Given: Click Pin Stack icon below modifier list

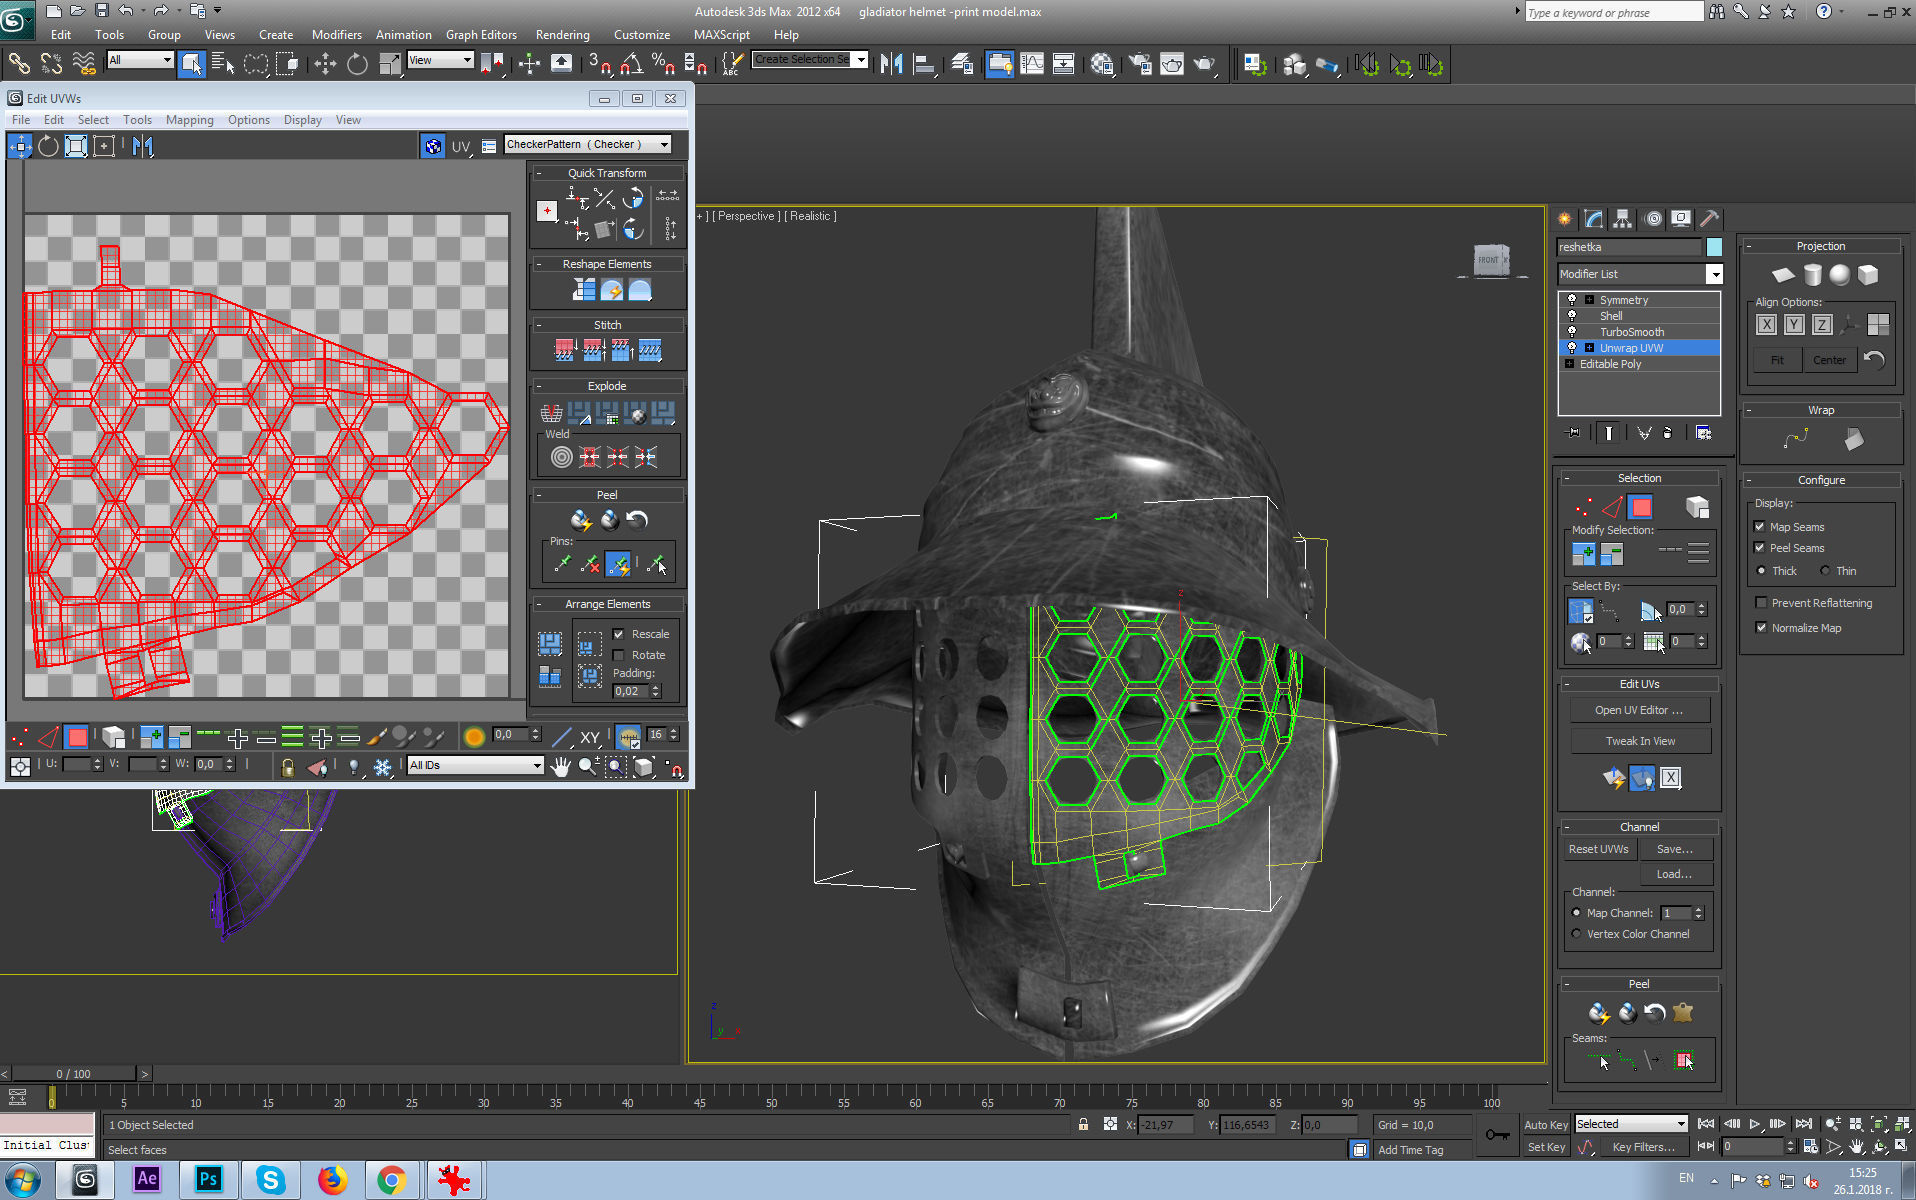Looking at the screenshot, I should (1574, 433).
